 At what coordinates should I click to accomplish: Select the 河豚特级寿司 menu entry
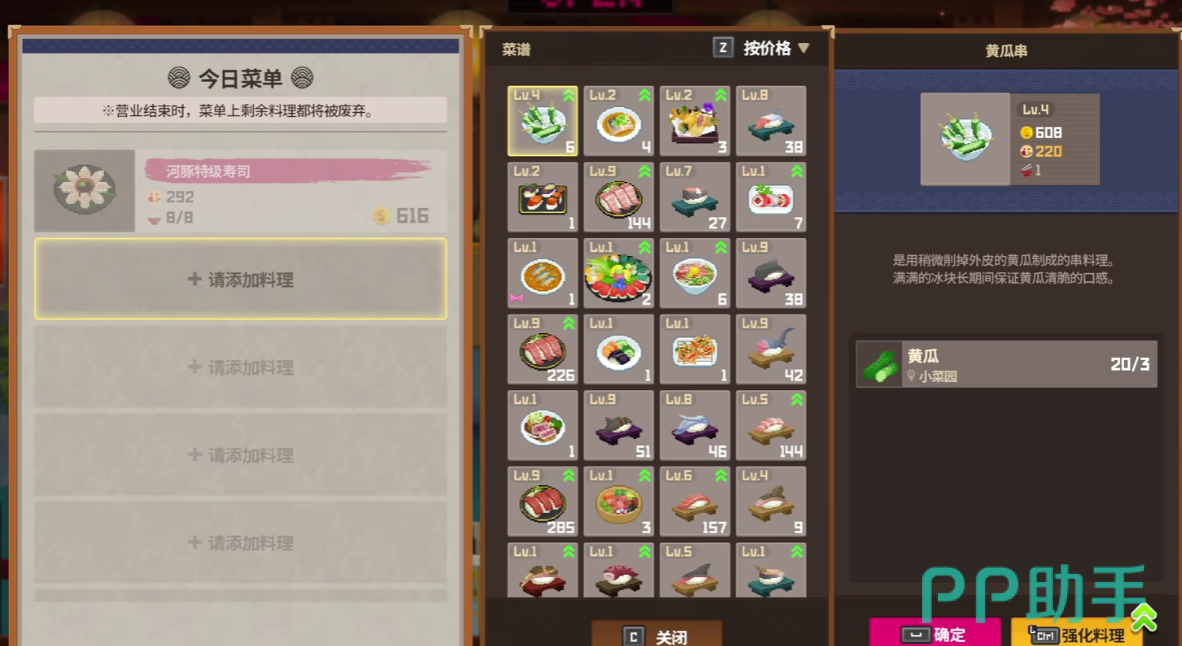coord(240,191)
